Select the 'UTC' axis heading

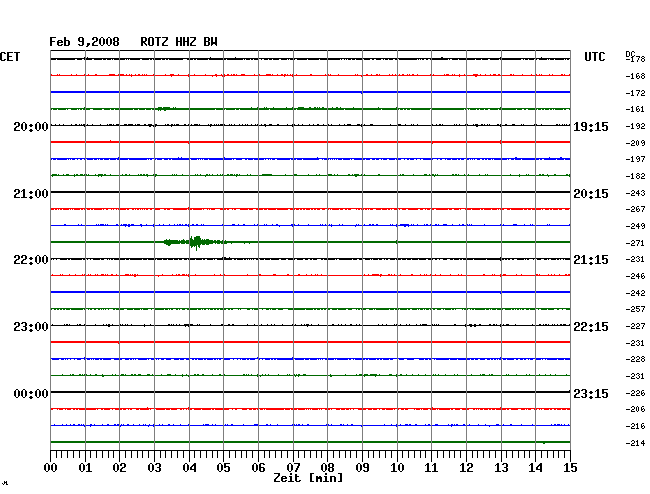pyautogui.click(x=594, y=57)
